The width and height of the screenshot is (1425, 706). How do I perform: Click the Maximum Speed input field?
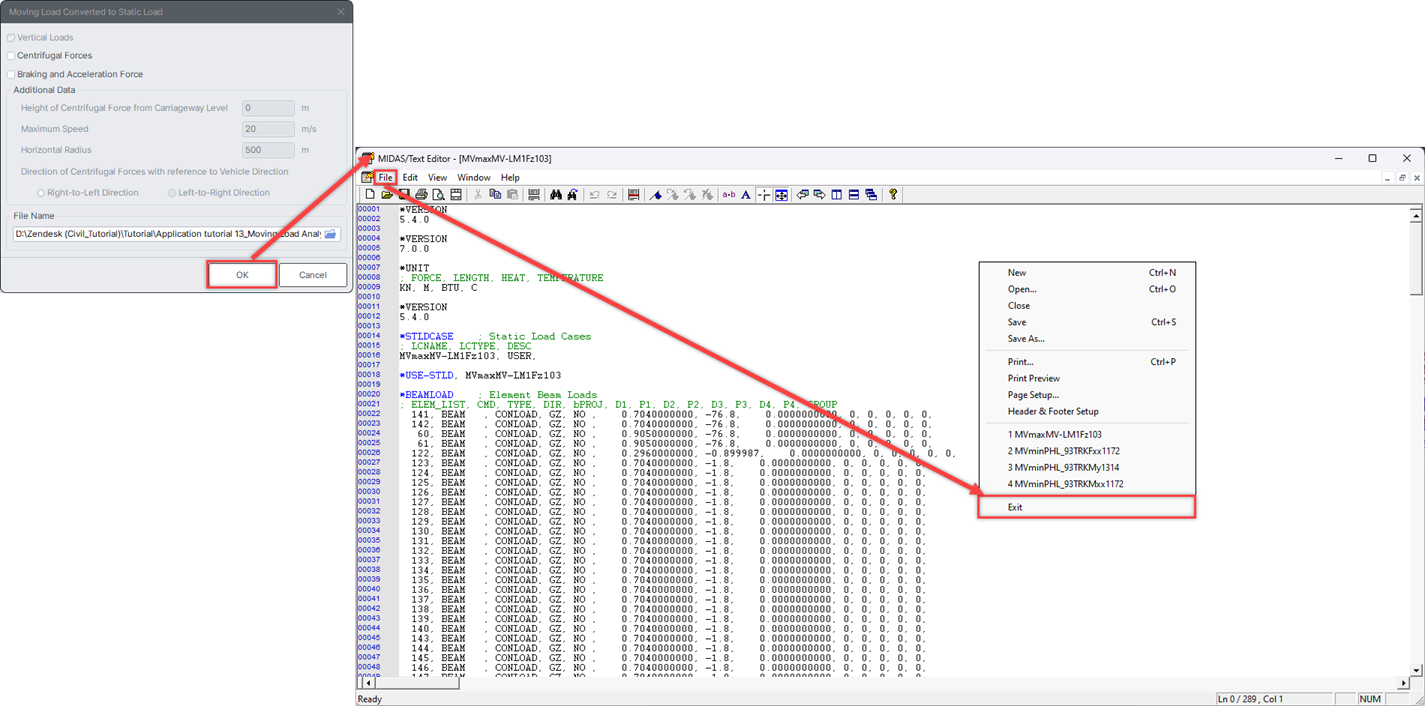(268, 129)
